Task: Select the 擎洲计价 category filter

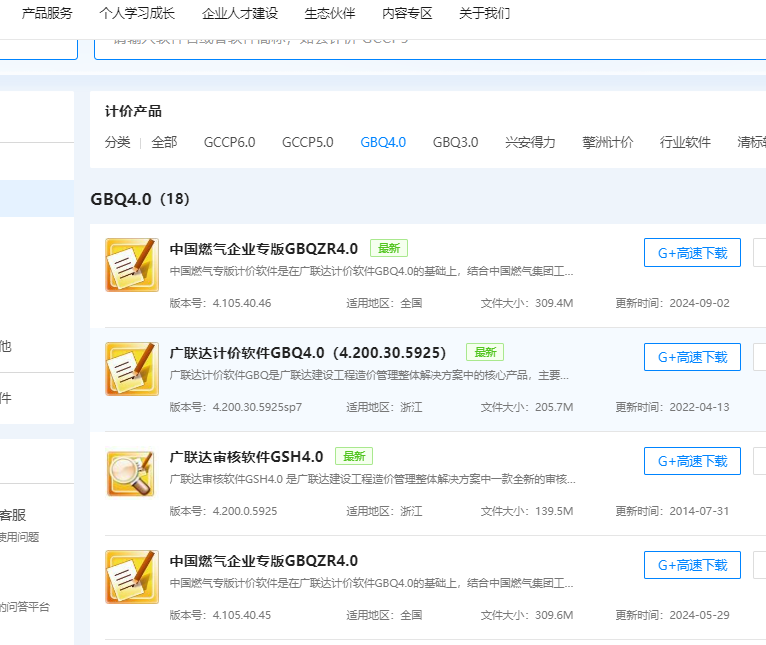Action: [608, 142]
